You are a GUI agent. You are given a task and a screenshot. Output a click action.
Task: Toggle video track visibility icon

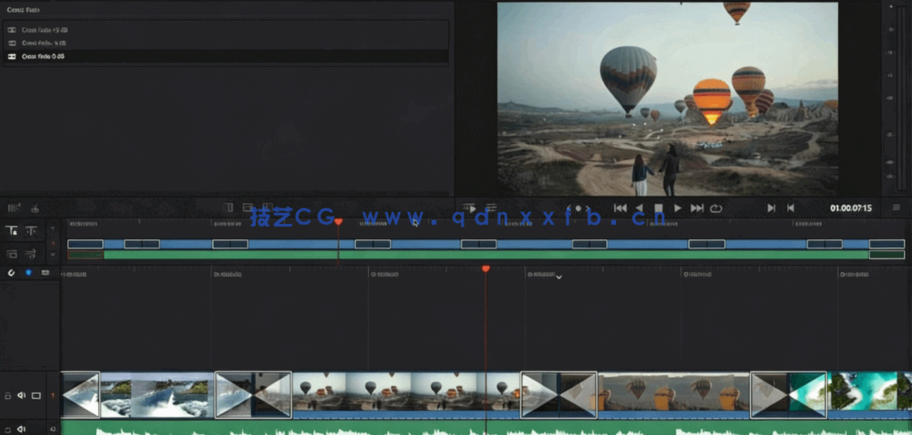(36, 395)
